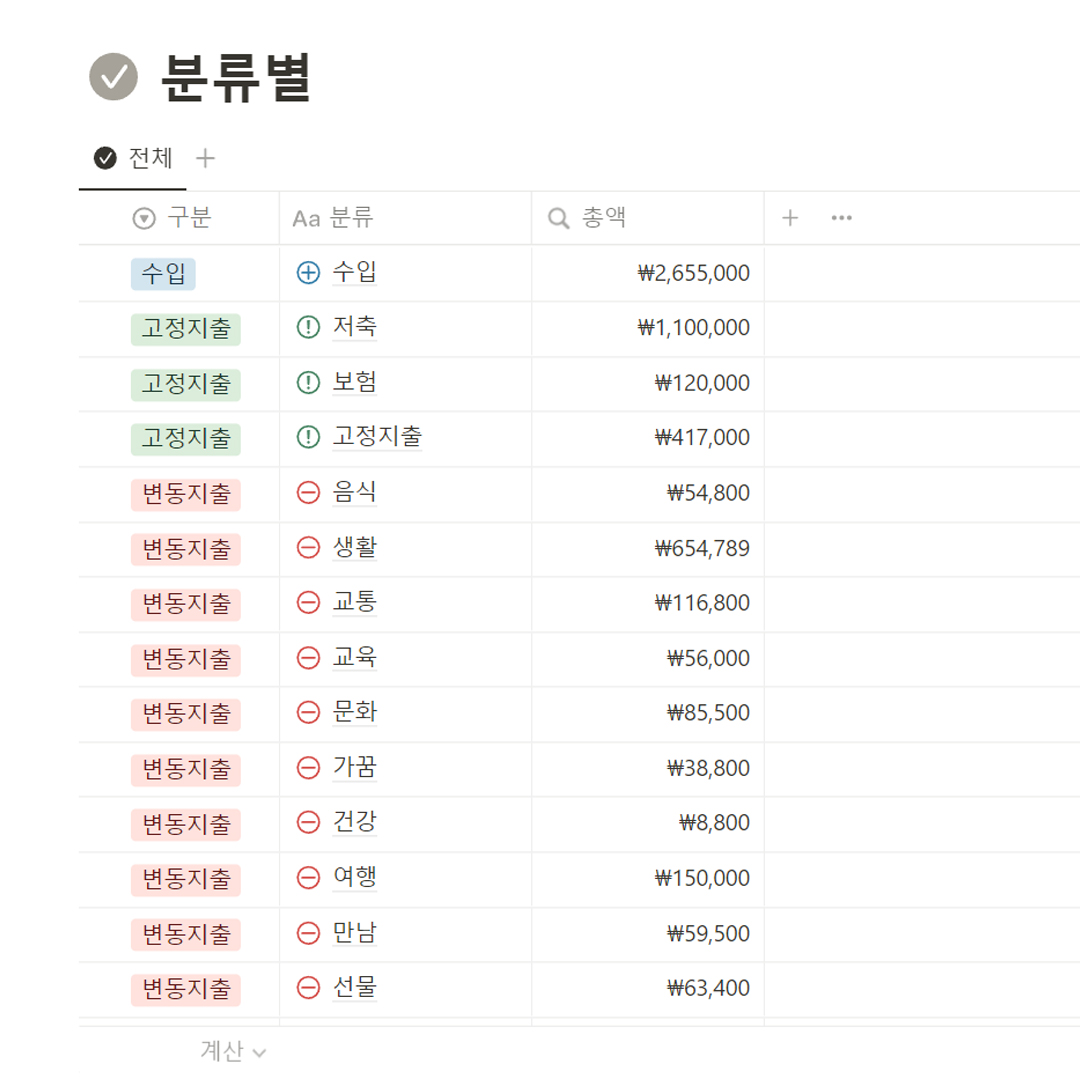Open the 교통 page link
1080x1080 pixels.
354,603
